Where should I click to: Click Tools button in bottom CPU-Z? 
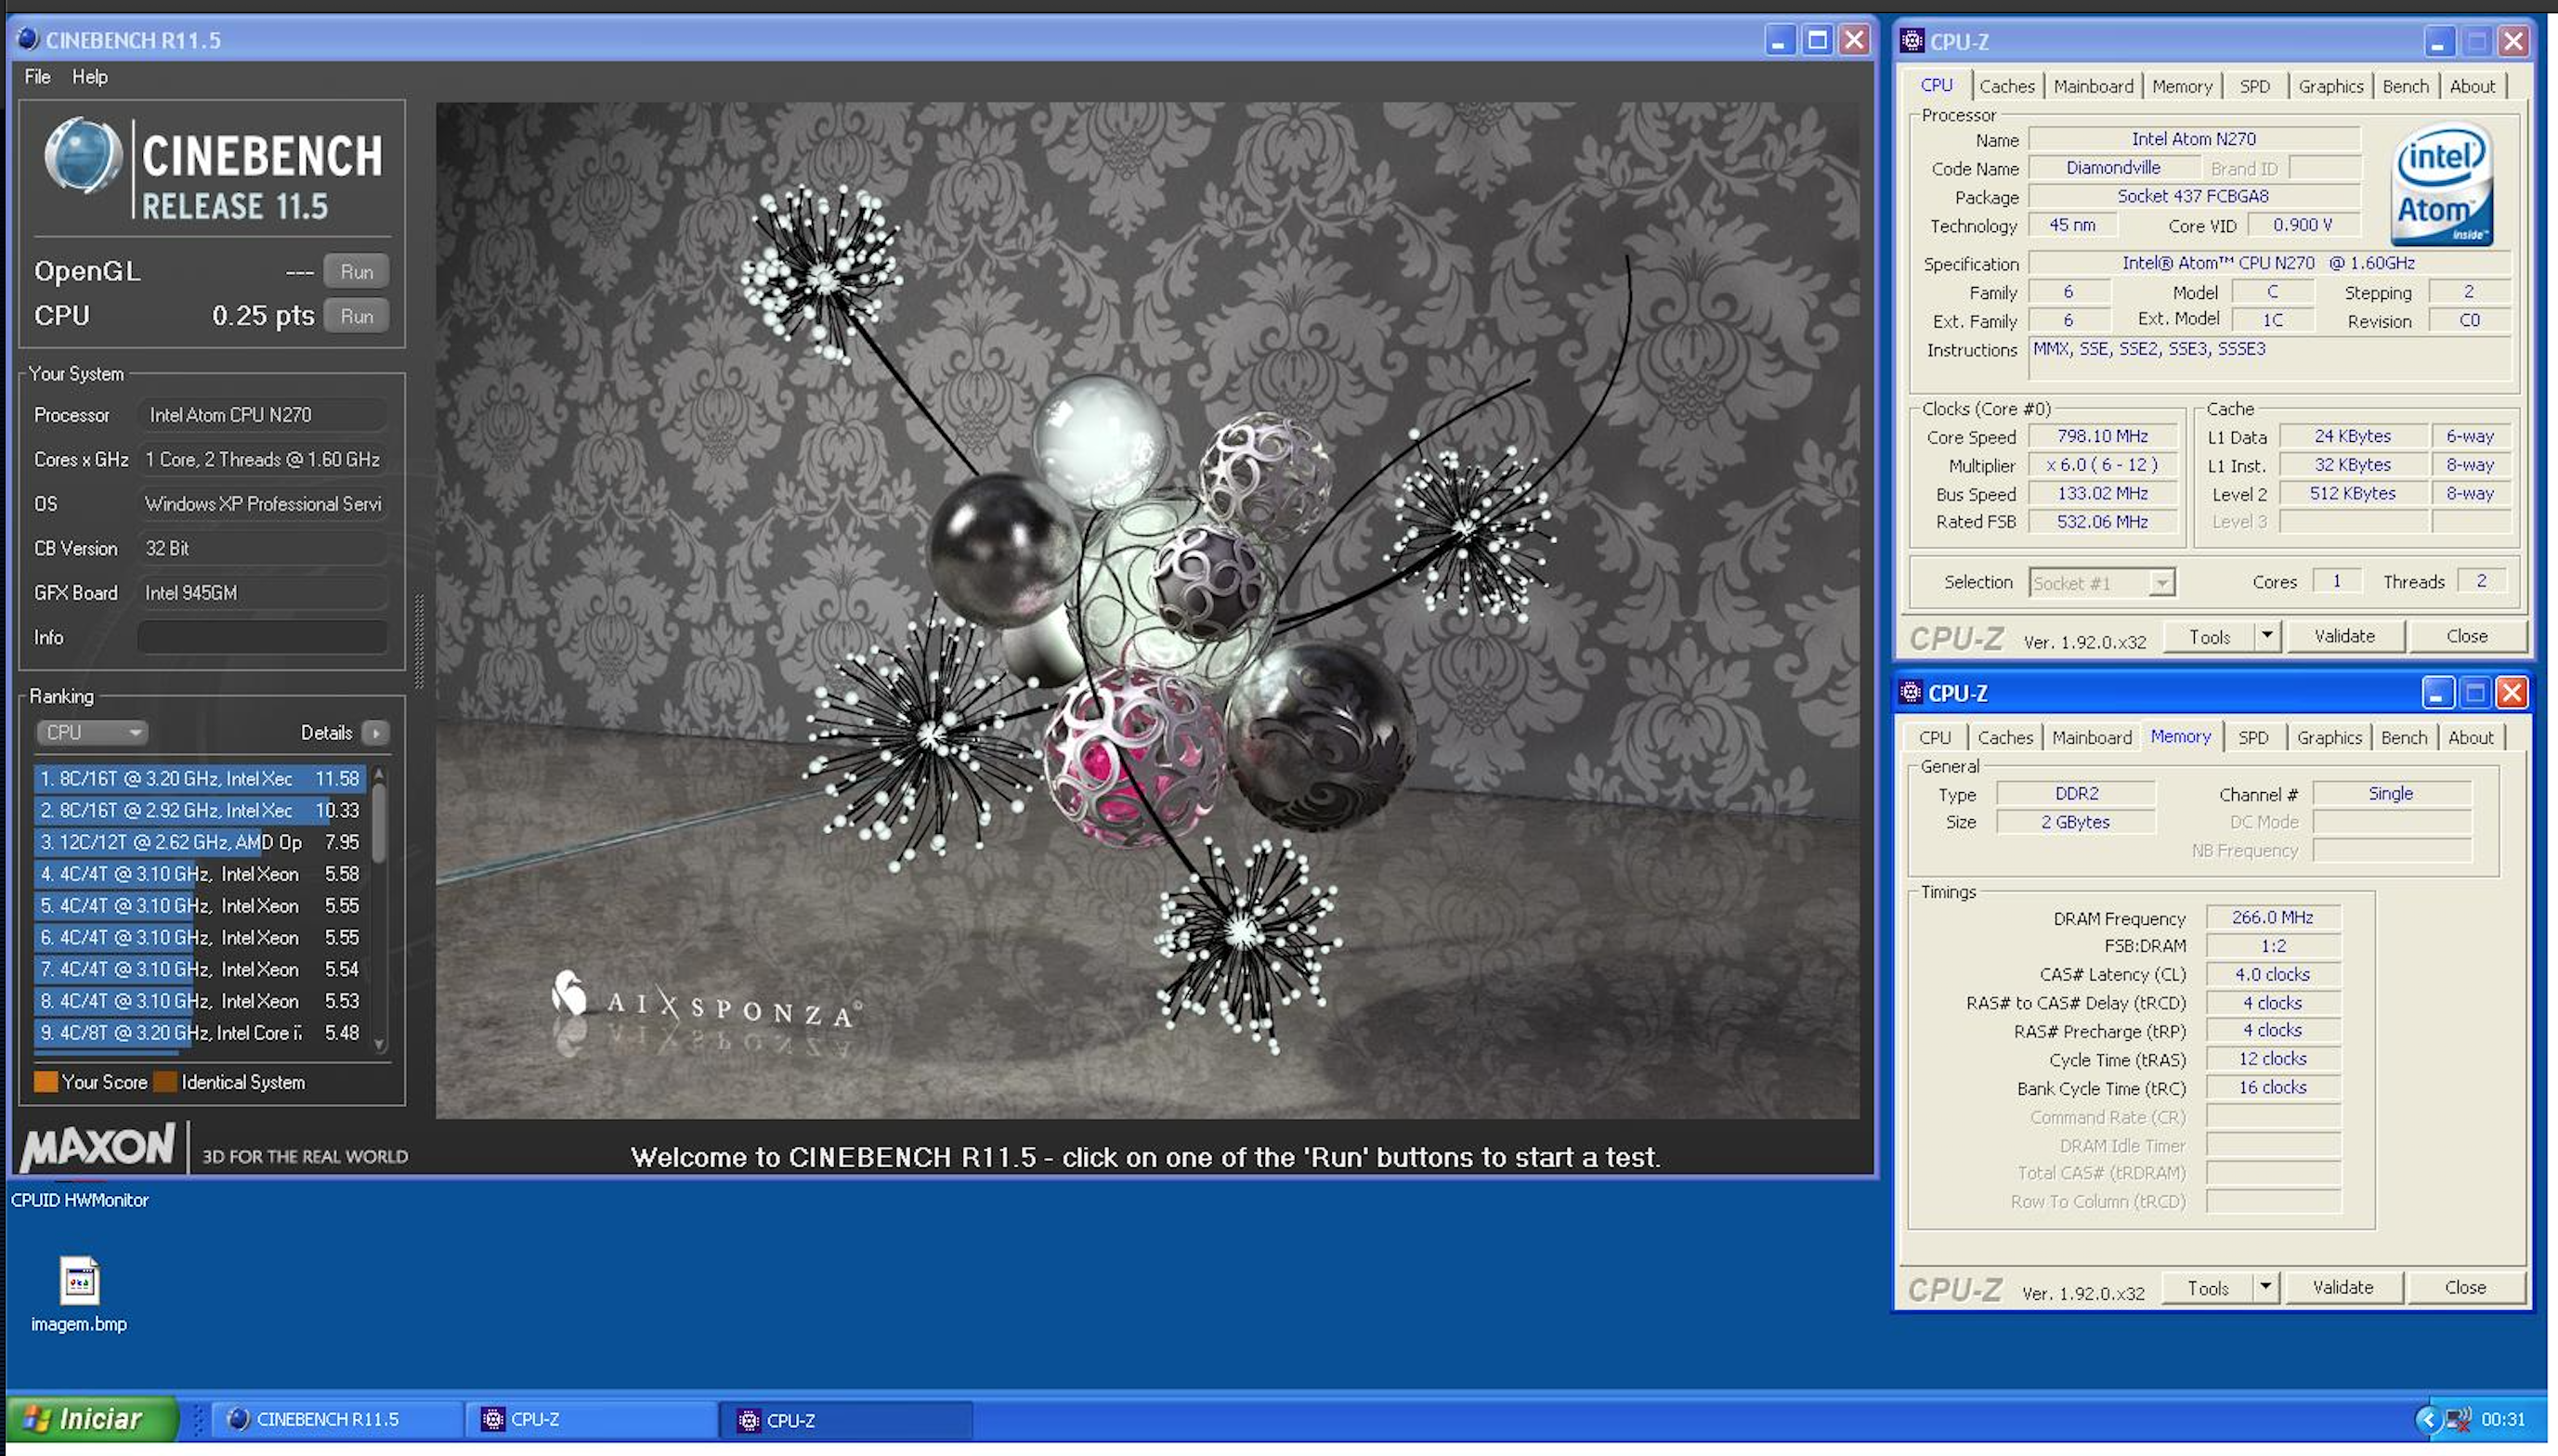[2207, 1288]
